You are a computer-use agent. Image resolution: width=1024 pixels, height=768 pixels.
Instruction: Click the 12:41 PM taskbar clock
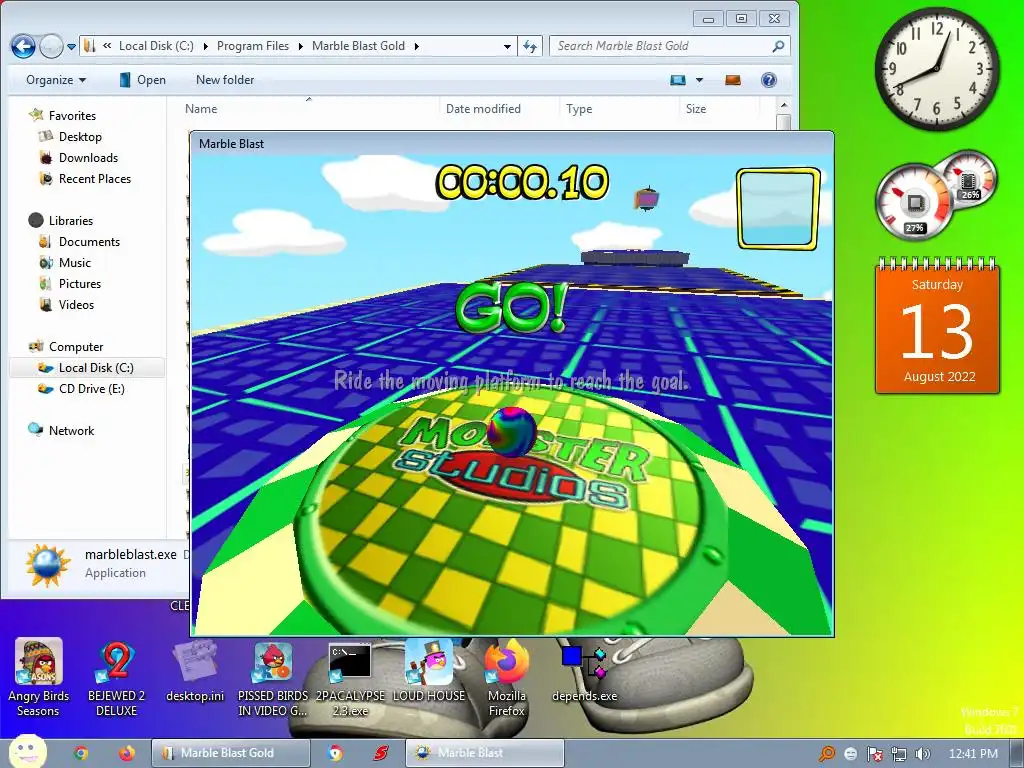(x=973, y=754)
